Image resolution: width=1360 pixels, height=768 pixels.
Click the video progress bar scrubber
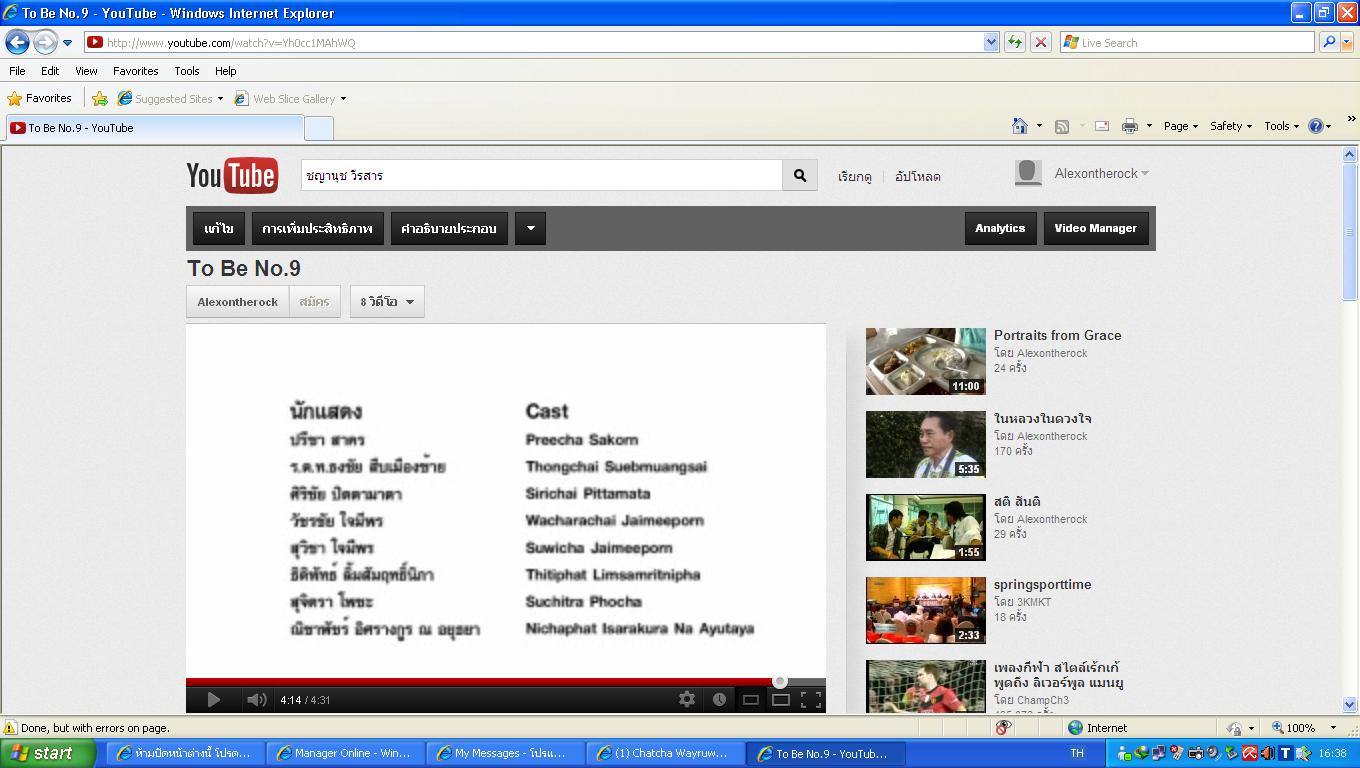(x=780, y=682)
